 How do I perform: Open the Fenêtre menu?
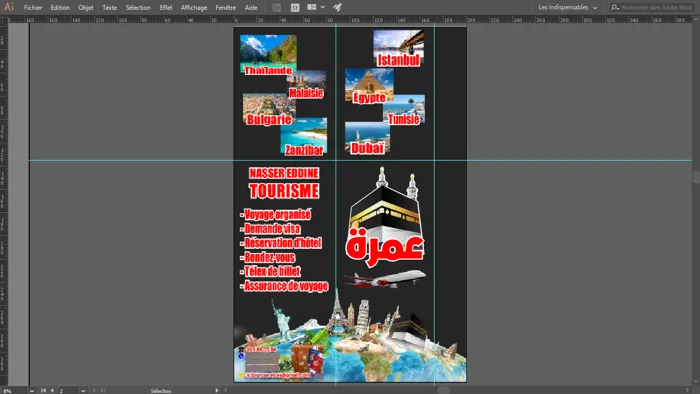tap(225, 8)
